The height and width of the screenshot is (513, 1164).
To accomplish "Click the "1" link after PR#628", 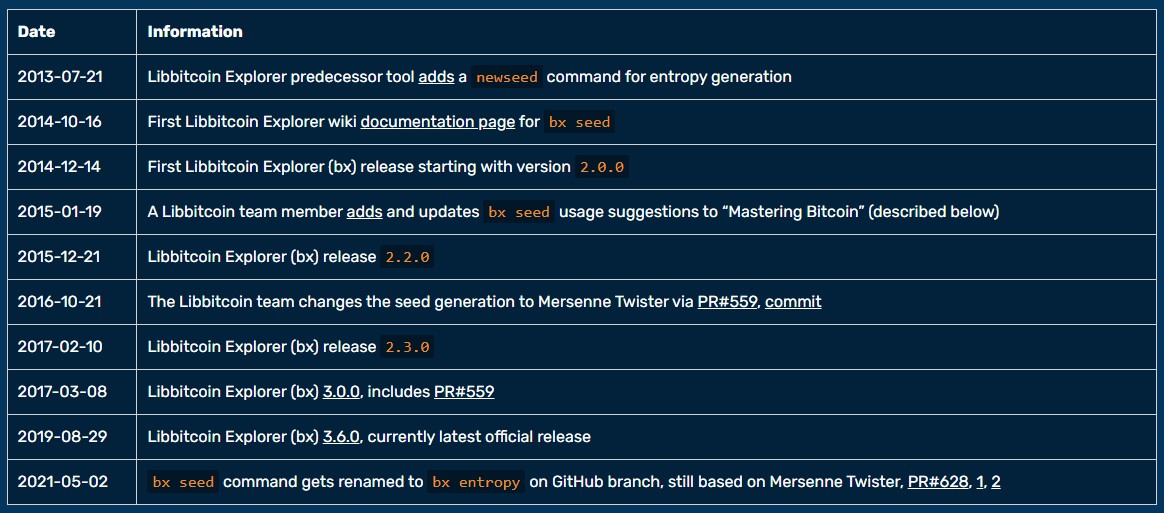I will coord(980,482).
